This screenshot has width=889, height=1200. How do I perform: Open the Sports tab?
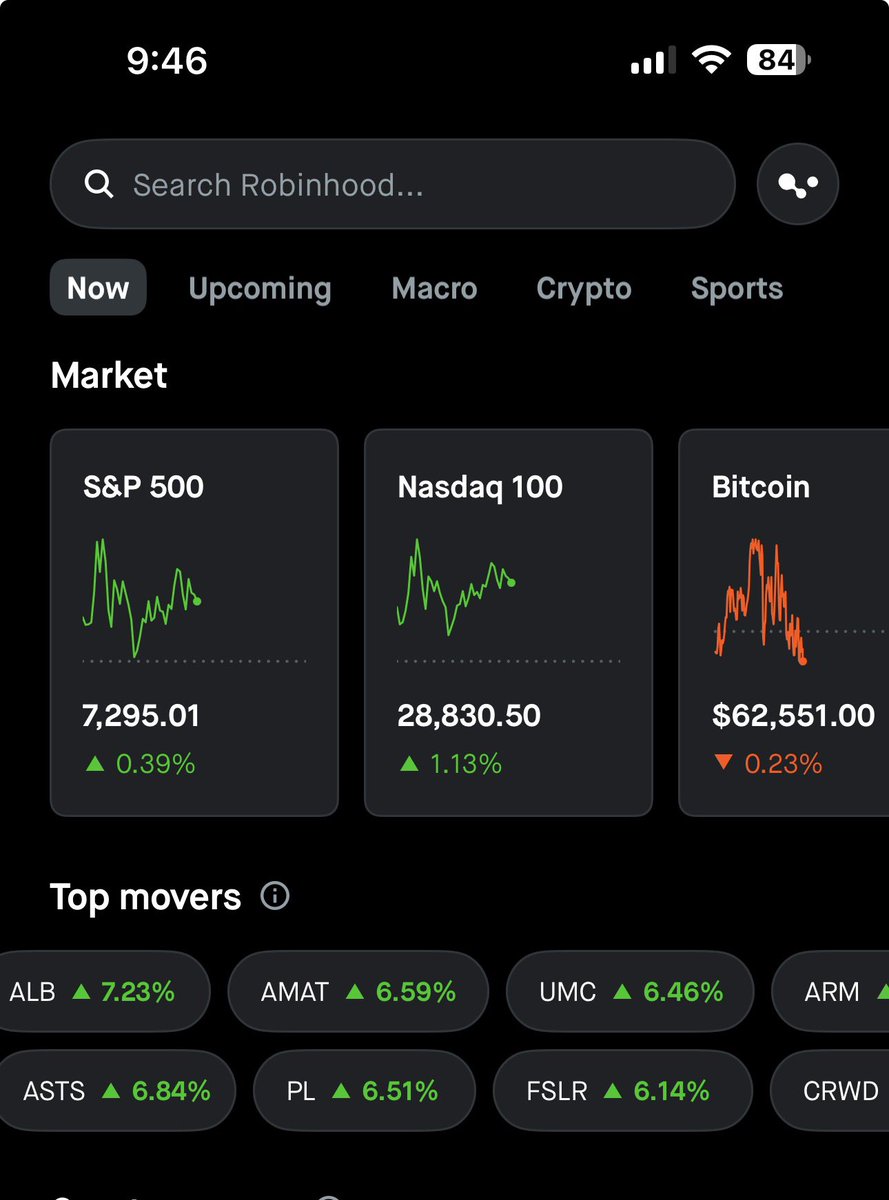point(737,288)
